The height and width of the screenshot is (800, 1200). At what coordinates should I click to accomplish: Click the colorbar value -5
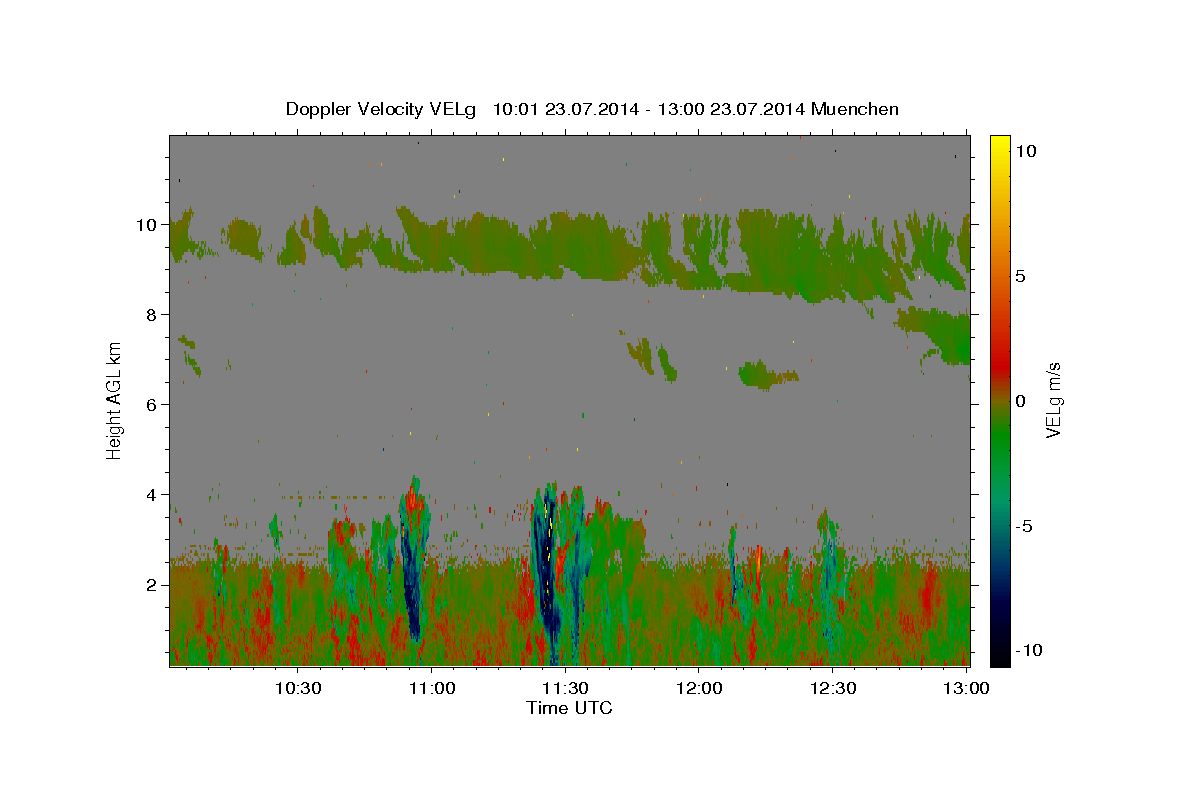1025,526
